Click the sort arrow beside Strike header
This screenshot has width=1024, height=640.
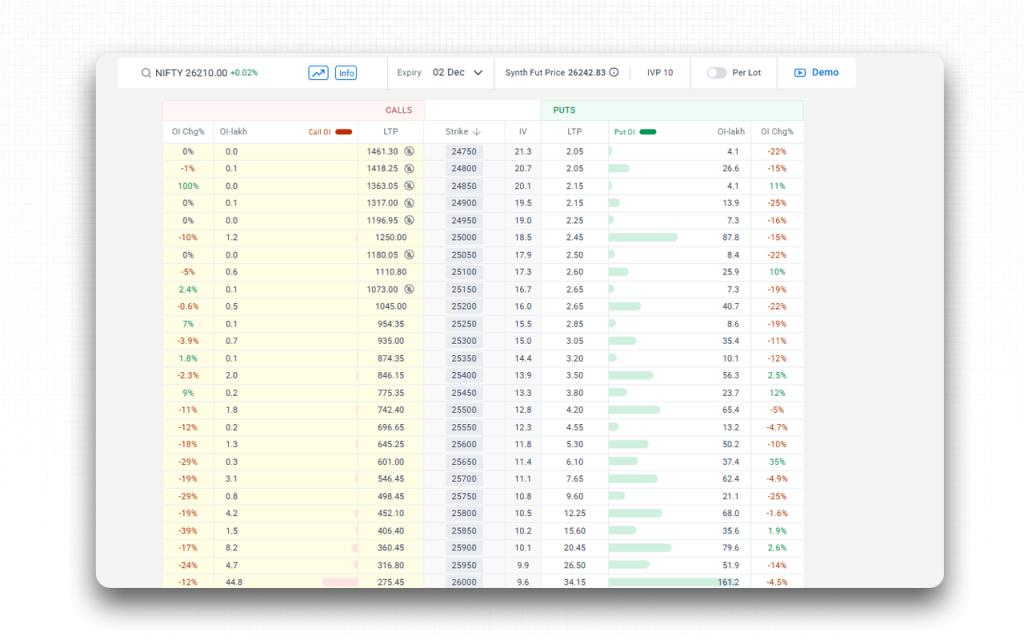(477, 132)
